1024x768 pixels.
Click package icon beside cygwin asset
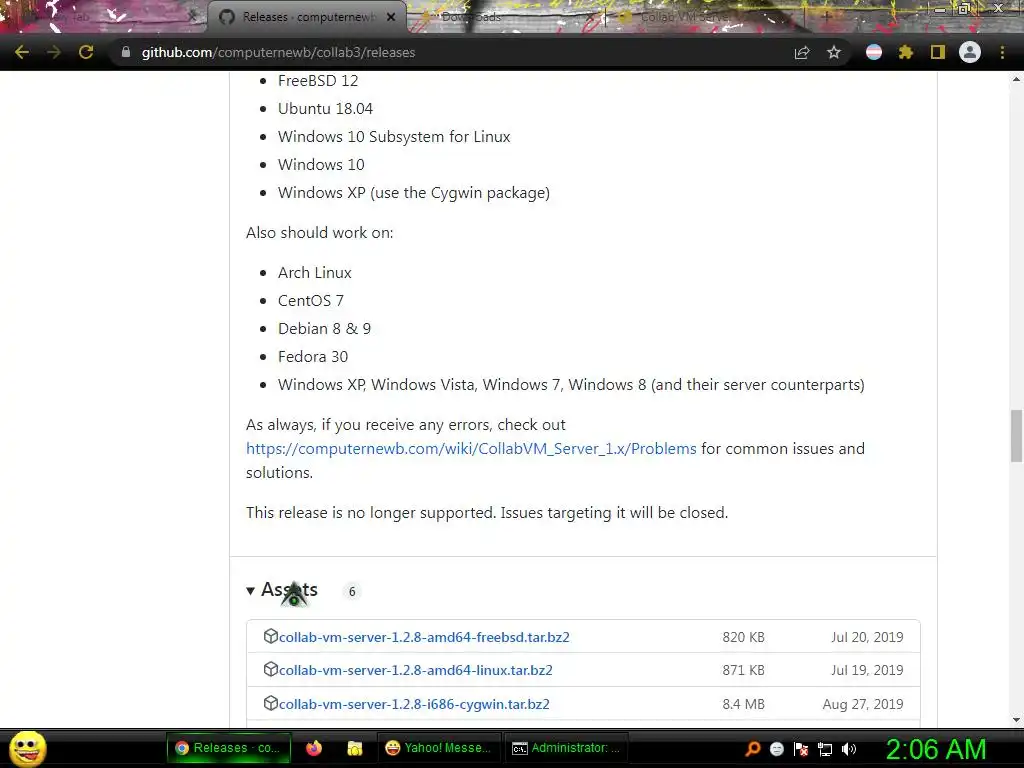point(270,703)
